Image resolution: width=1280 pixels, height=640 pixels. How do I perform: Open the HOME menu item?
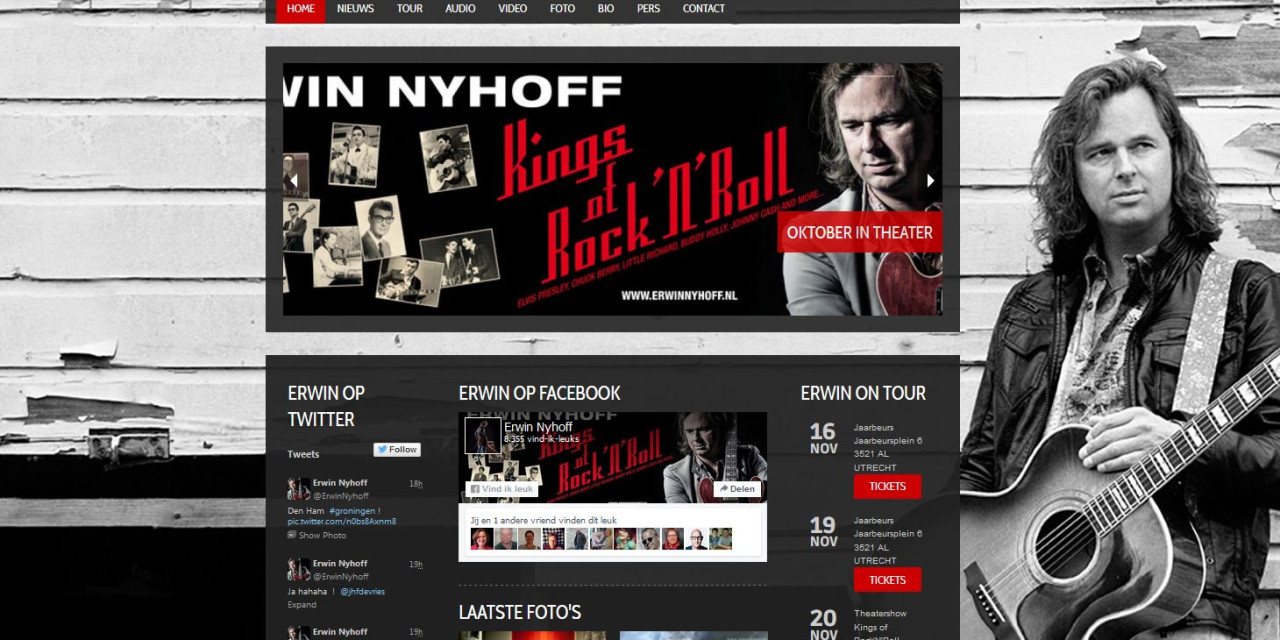(x=301, y=9)
